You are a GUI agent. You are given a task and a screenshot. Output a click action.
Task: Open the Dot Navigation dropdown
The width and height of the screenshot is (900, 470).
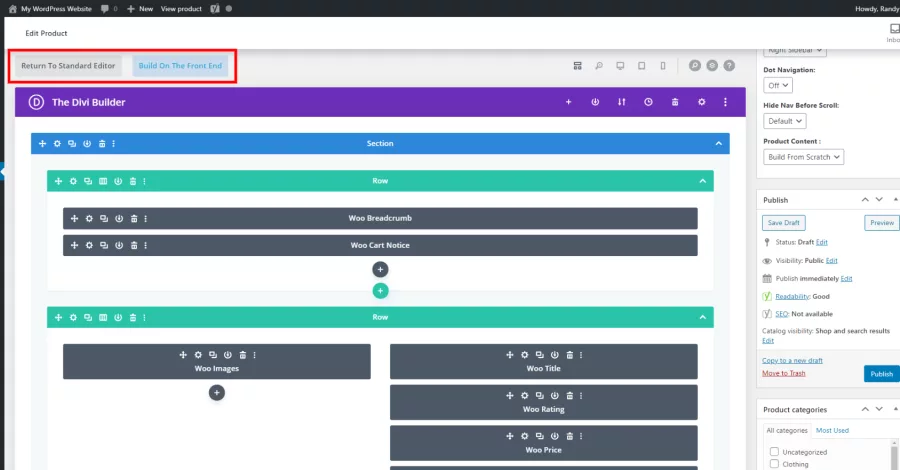(x=778, y=86)
